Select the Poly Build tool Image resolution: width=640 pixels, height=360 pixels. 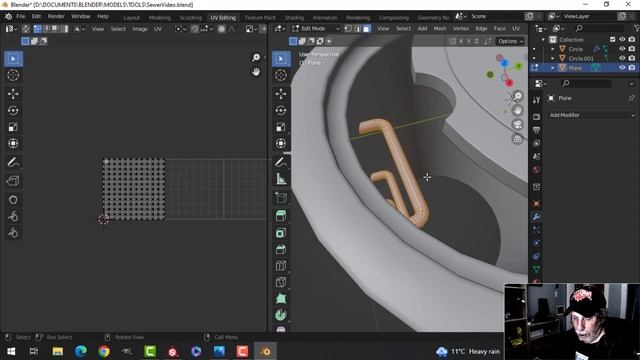[281, 299]
